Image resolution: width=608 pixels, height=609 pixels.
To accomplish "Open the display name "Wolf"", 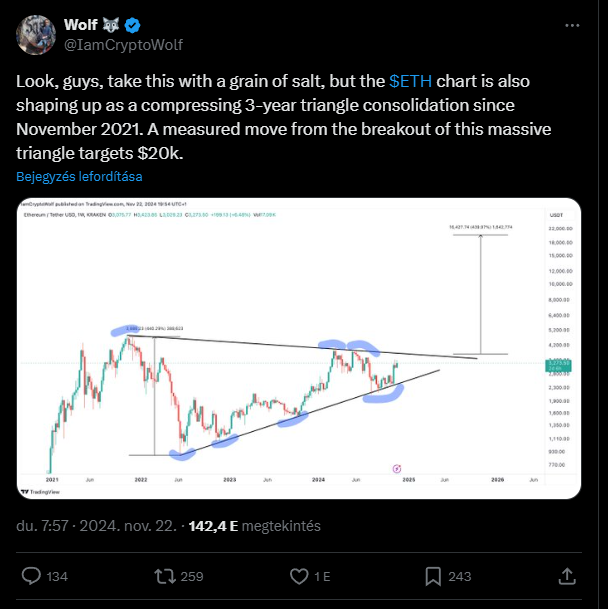I will click(x=81, y=24).
